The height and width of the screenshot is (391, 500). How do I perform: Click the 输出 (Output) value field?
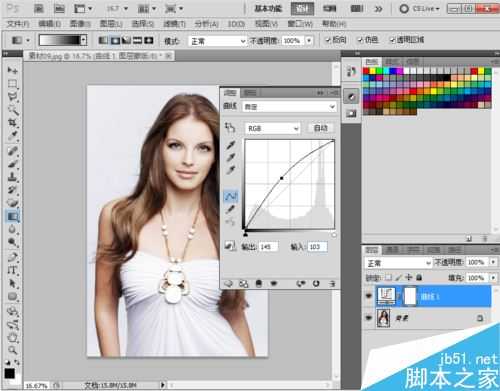(x=268, y=247)
